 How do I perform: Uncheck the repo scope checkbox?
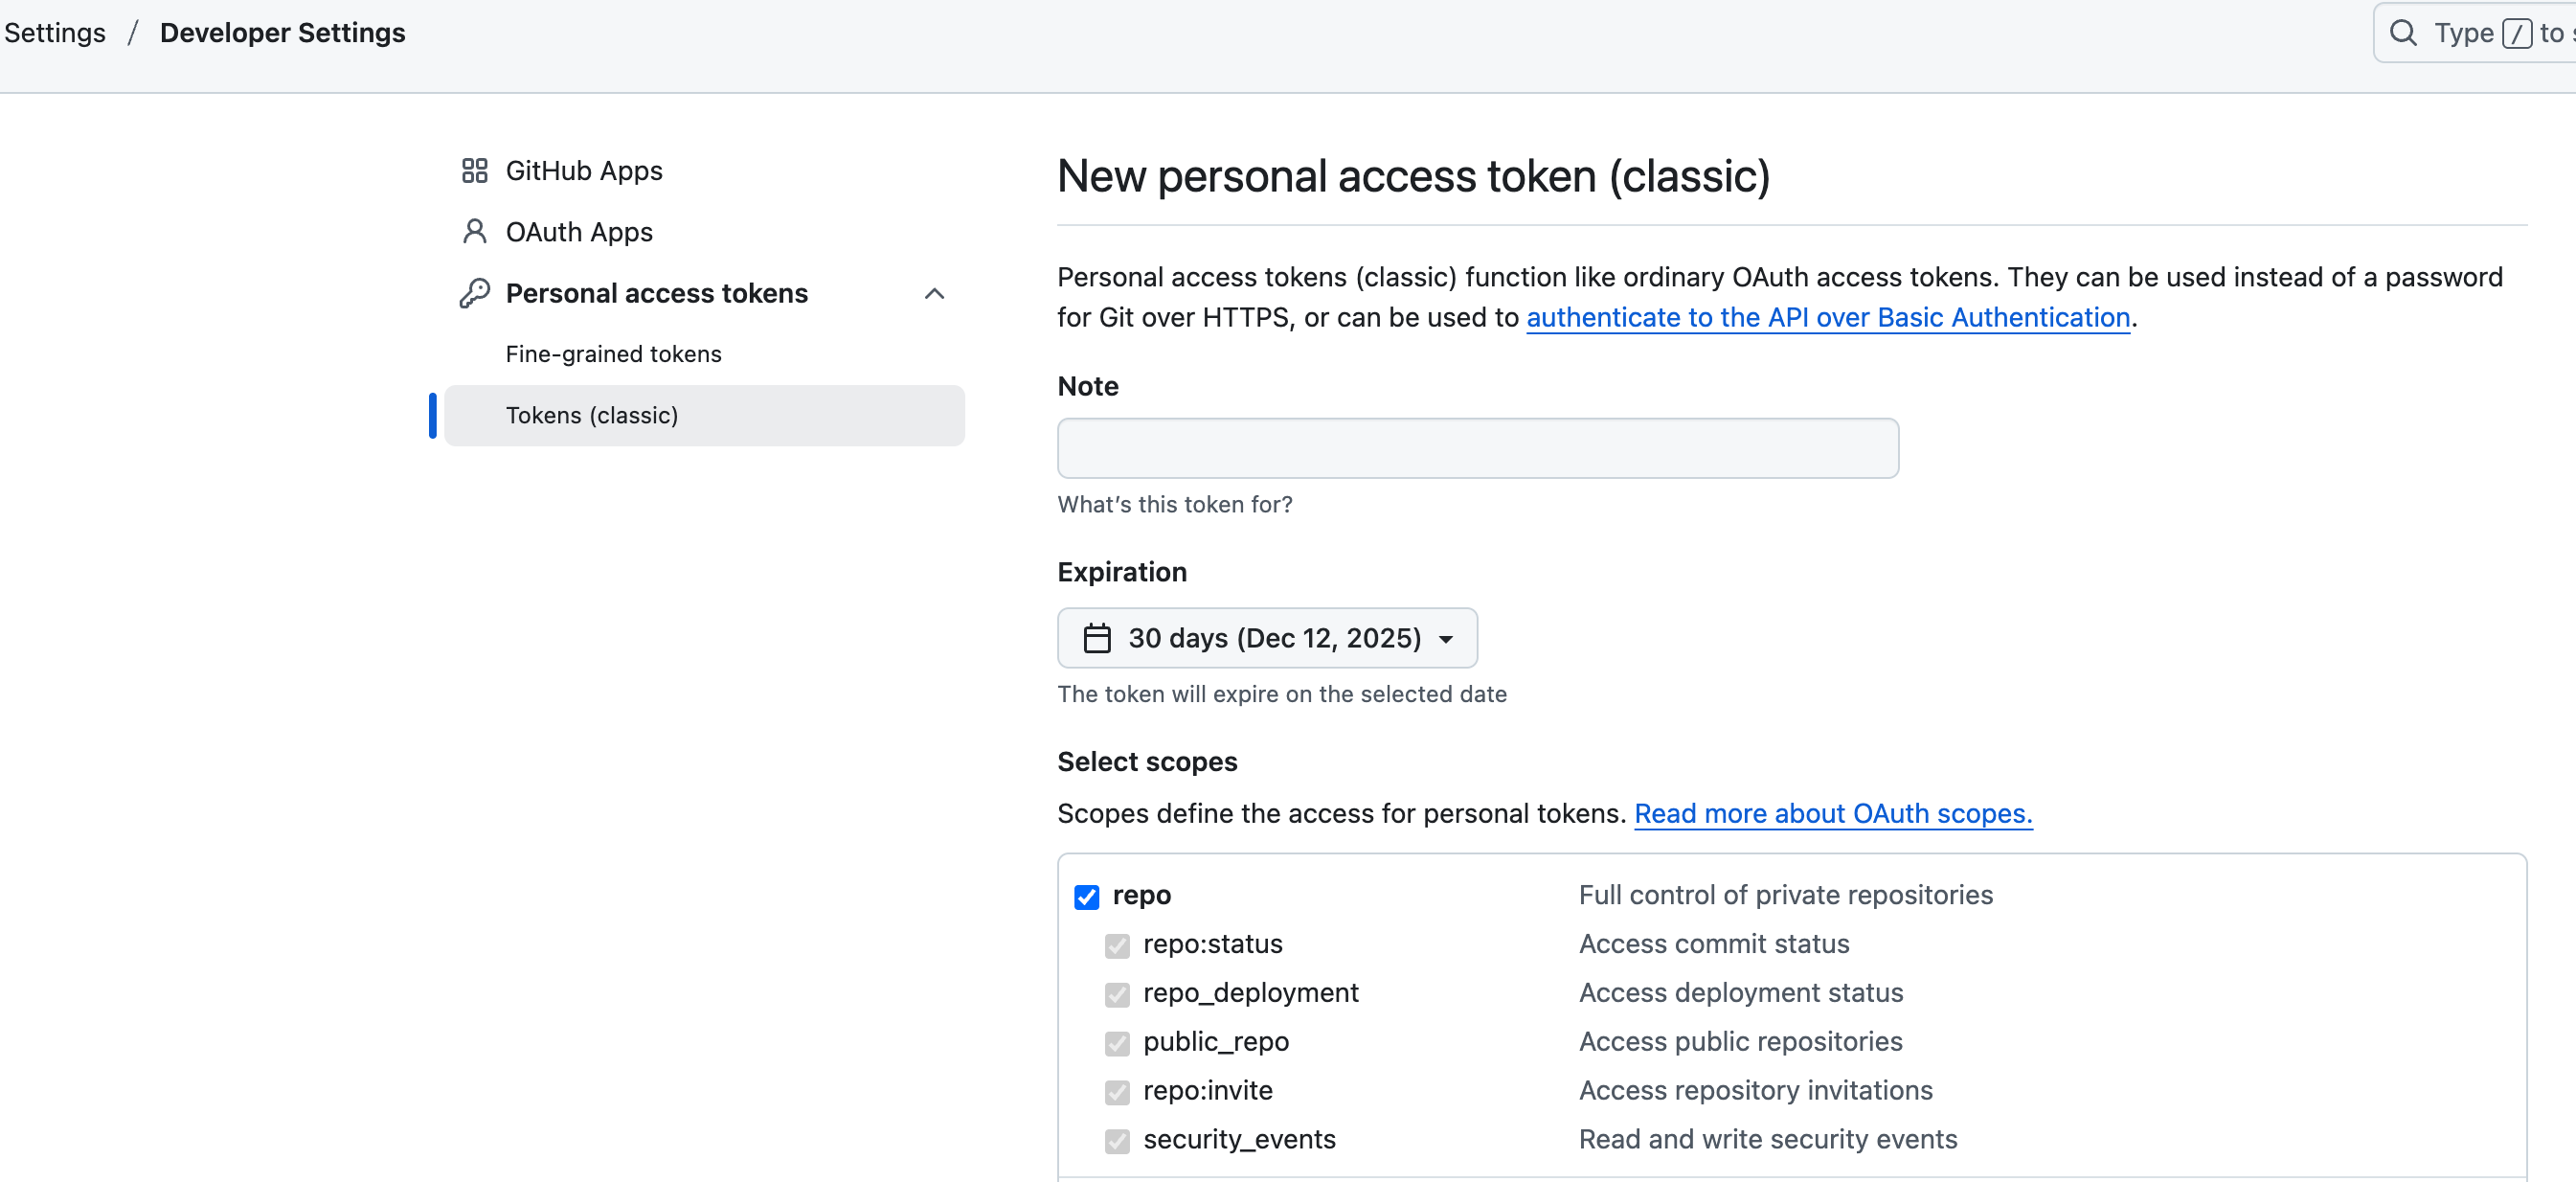click(1087, 896)
